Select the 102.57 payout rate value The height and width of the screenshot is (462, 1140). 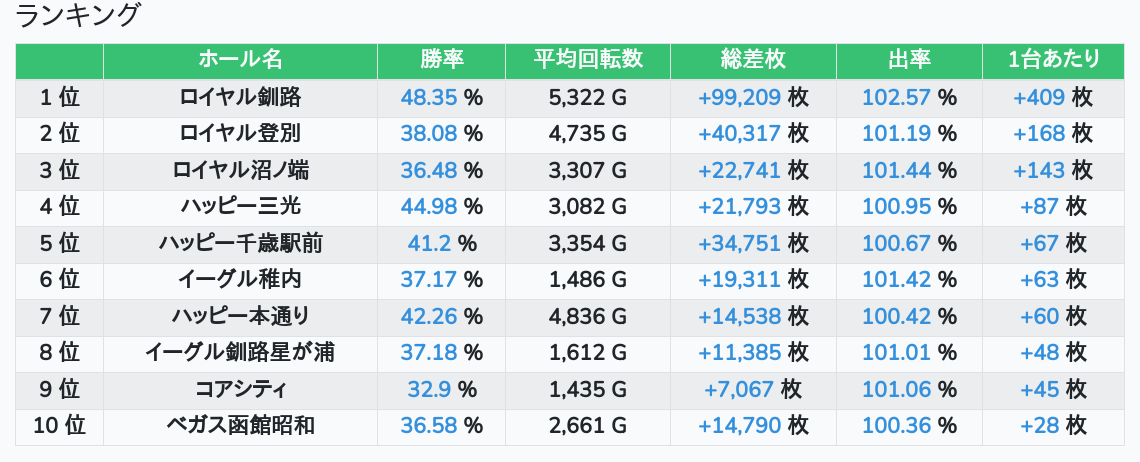896,97
